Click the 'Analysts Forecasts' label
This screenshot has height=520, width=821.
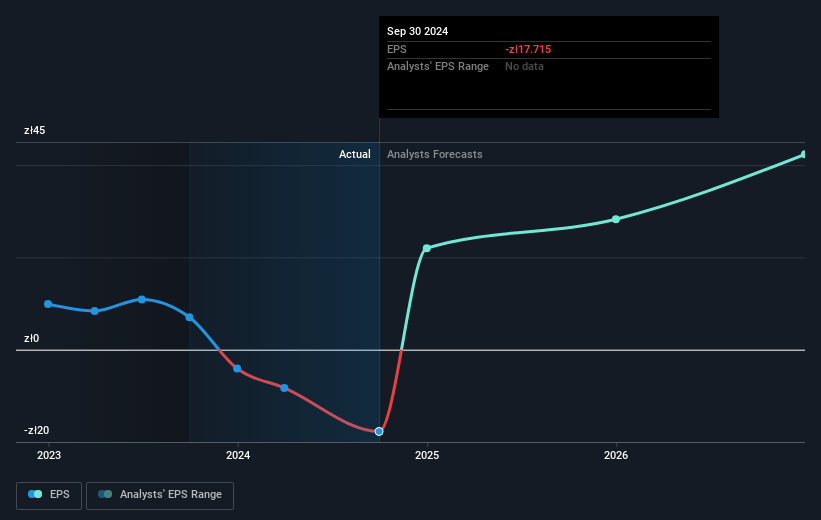435,154
